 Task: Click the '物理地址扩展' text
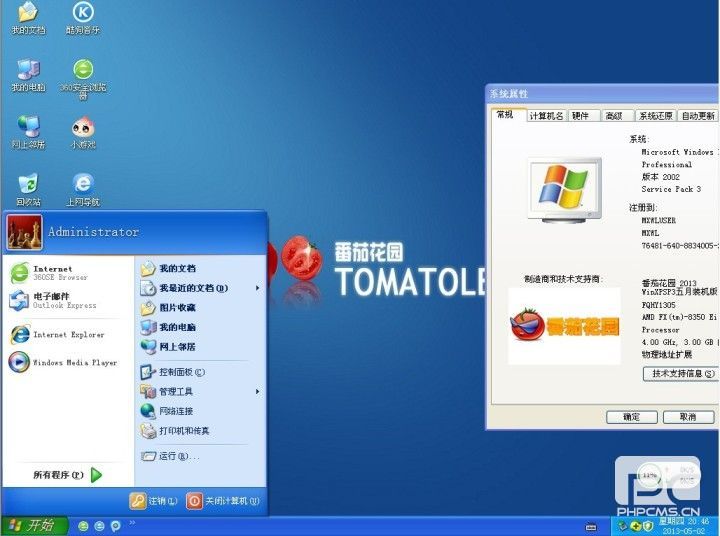666,355
